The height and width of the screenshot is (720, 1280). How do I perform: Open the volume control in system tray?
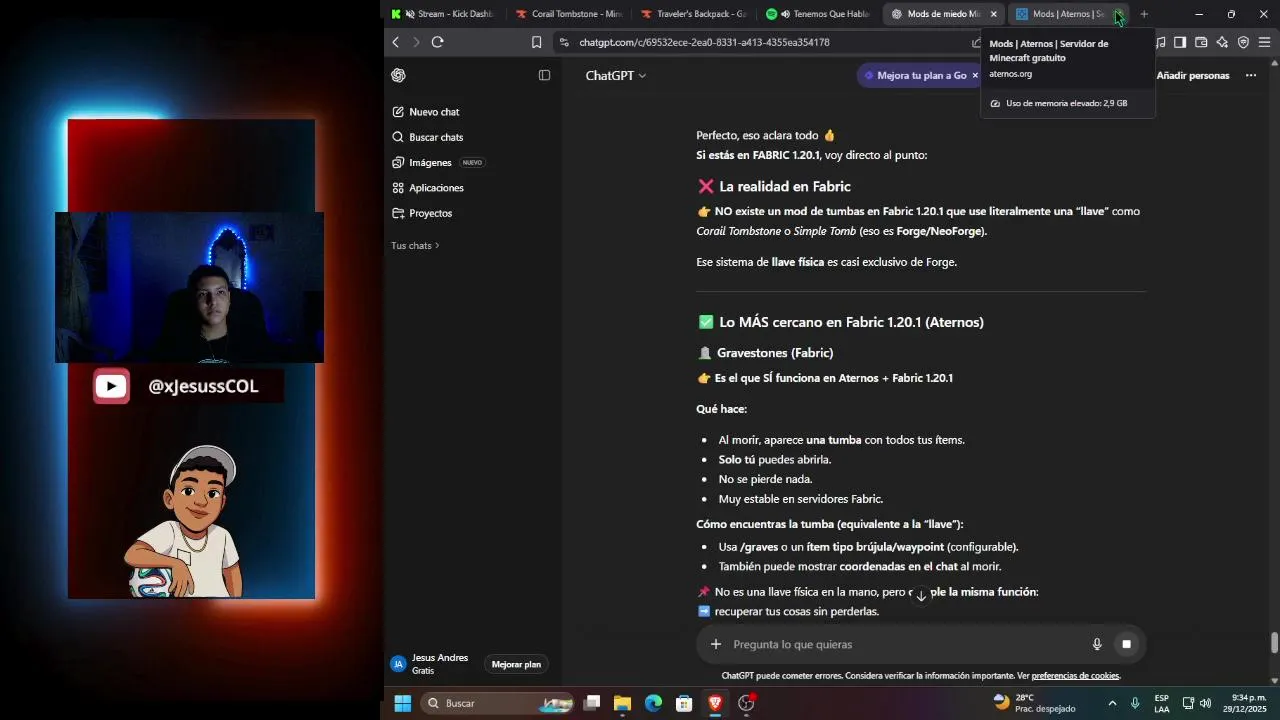(x=1205, y=703)
